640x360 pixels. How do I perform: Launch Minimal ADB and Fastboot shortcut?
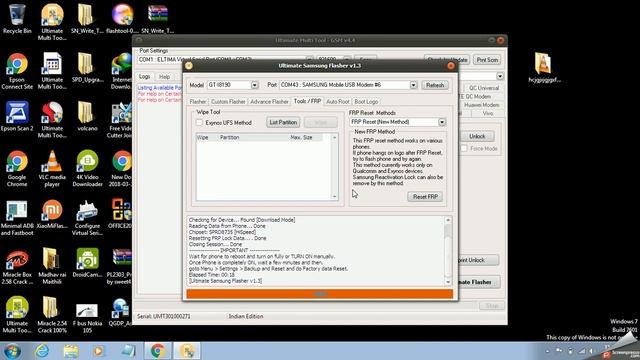pyautogui.click(x=17, y=217)
